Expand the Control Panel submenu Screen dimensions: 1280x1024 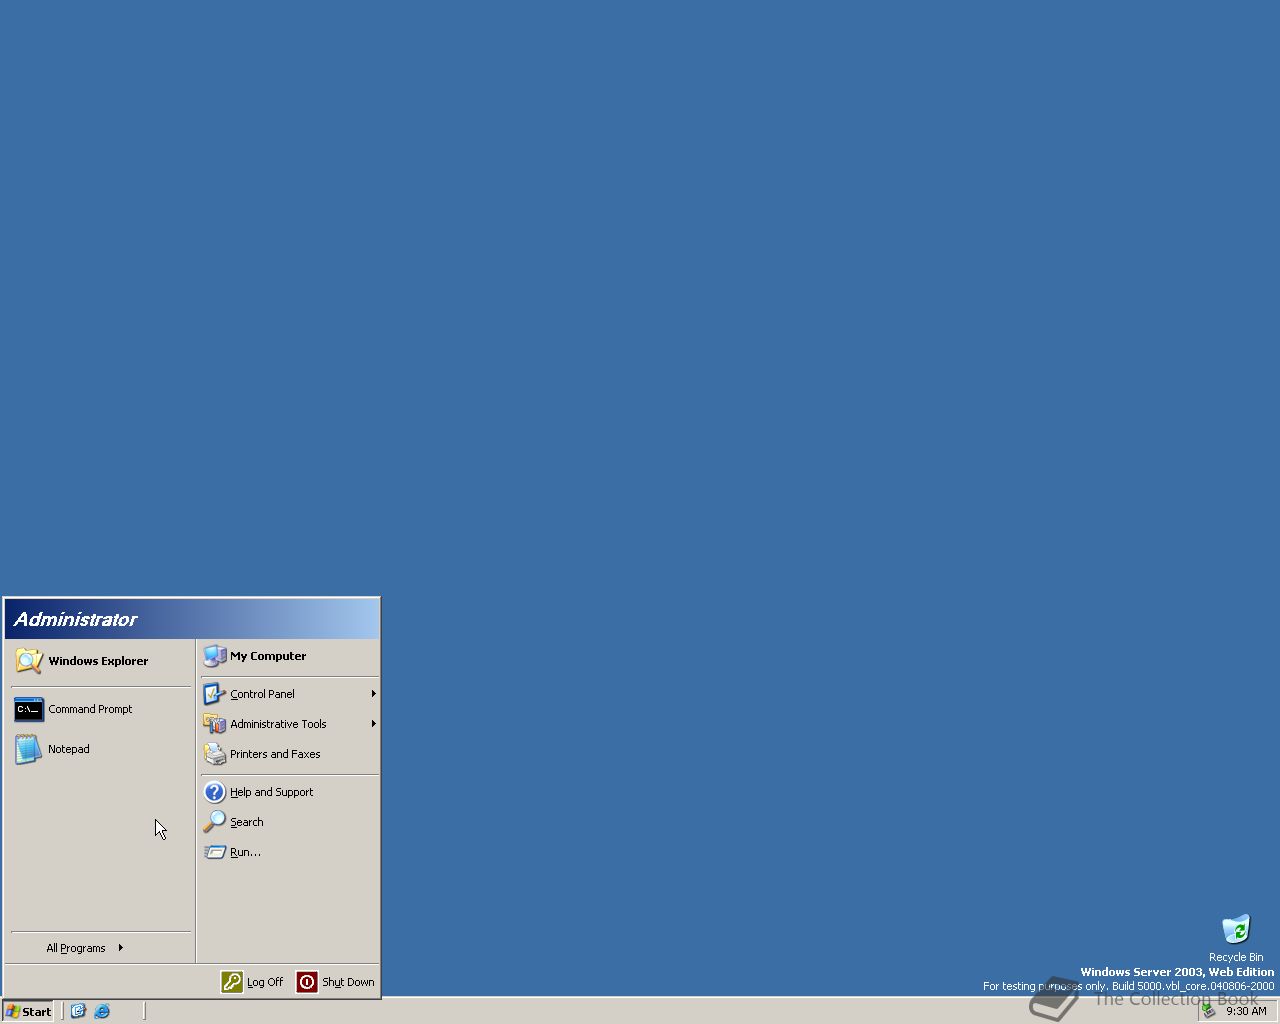pyautogui.click(x=289, y=694)
